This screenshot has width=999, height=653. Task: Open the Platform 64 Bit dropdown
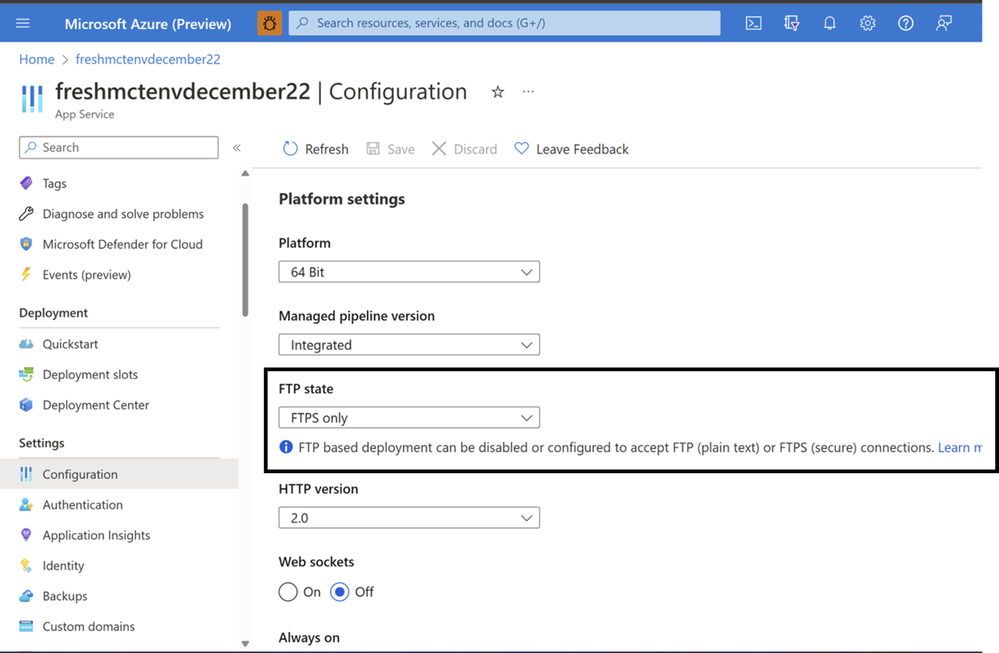coord(409,272)
